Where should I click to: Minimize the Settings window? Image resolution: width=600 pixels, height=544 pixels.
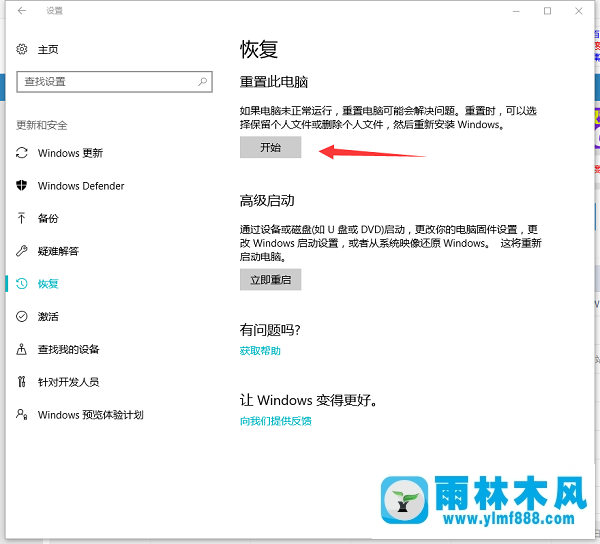click(516, 11)
